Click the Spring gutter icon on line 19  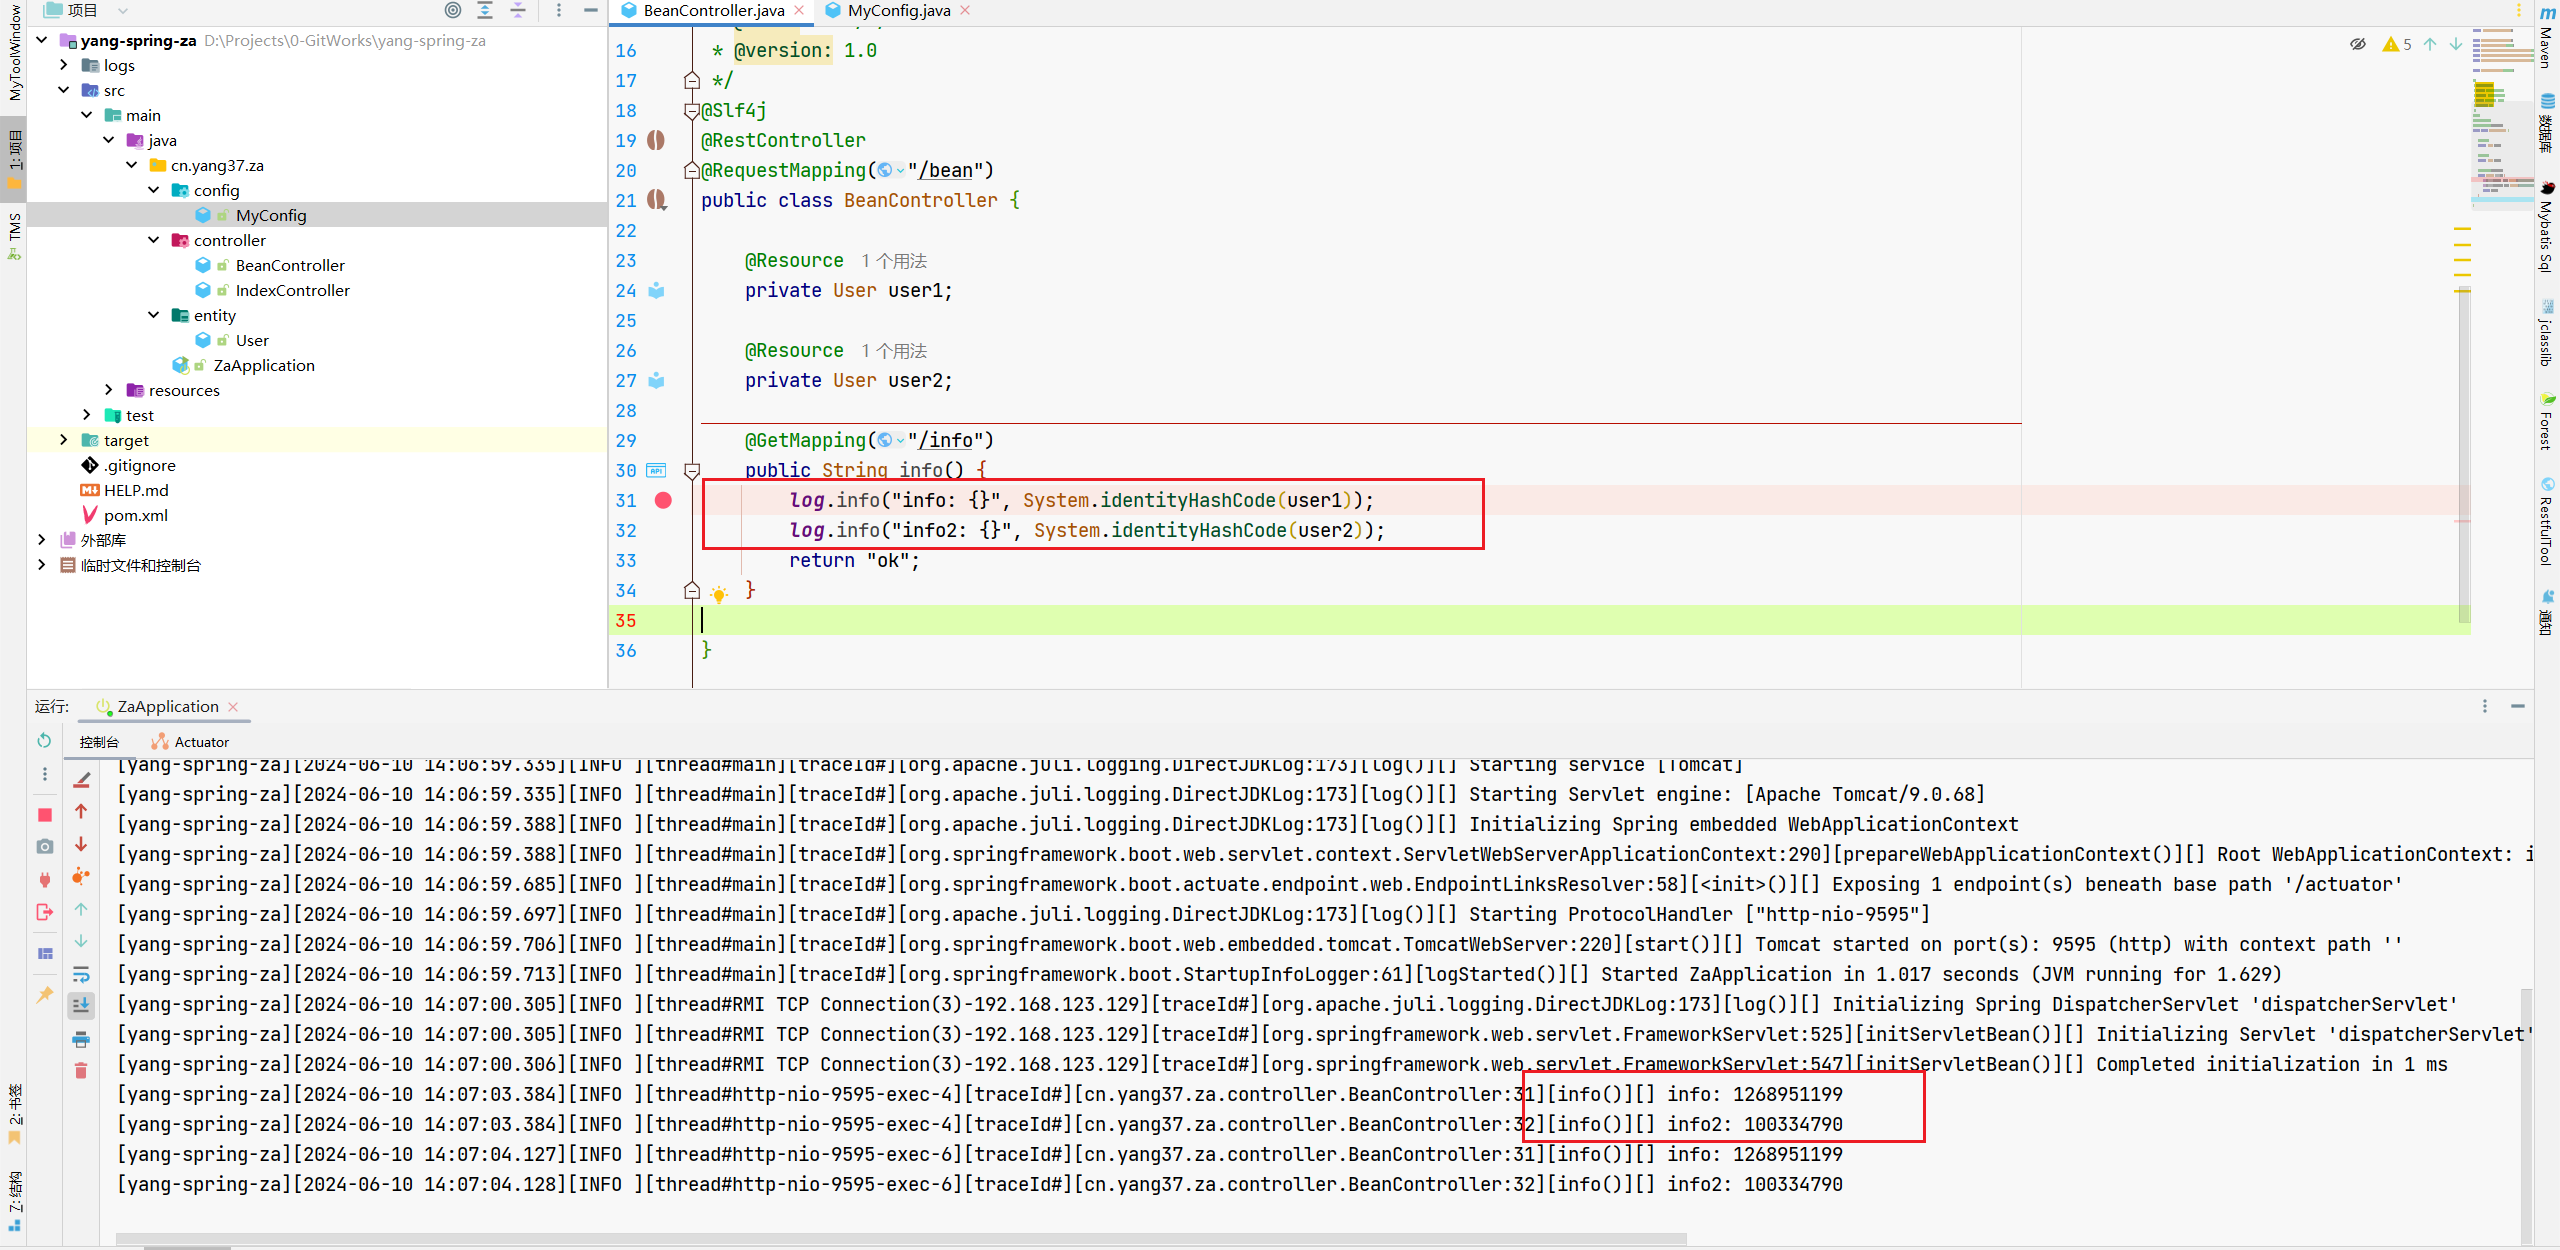tap(656, 140)
